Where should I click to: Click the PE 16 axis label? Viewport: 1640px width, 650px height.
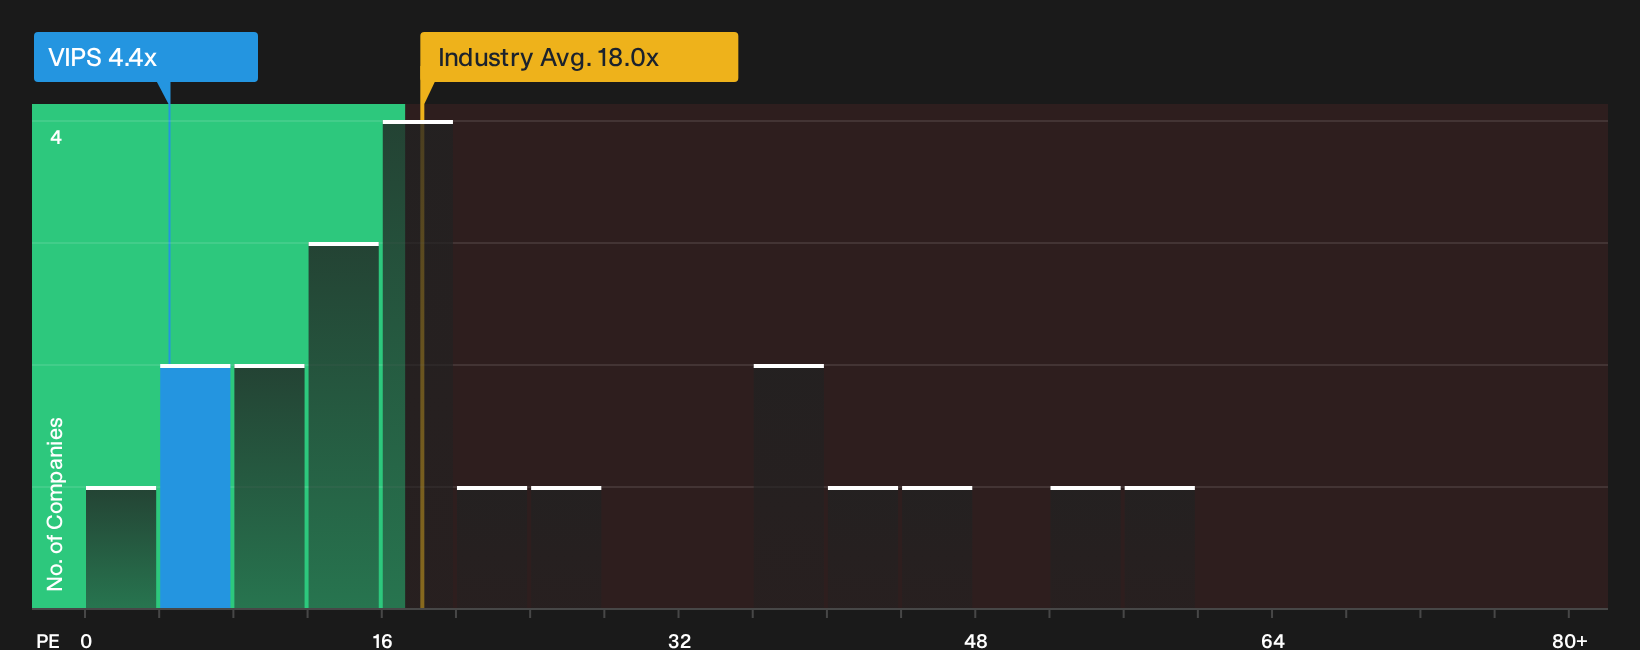click(x=382, y=640)
